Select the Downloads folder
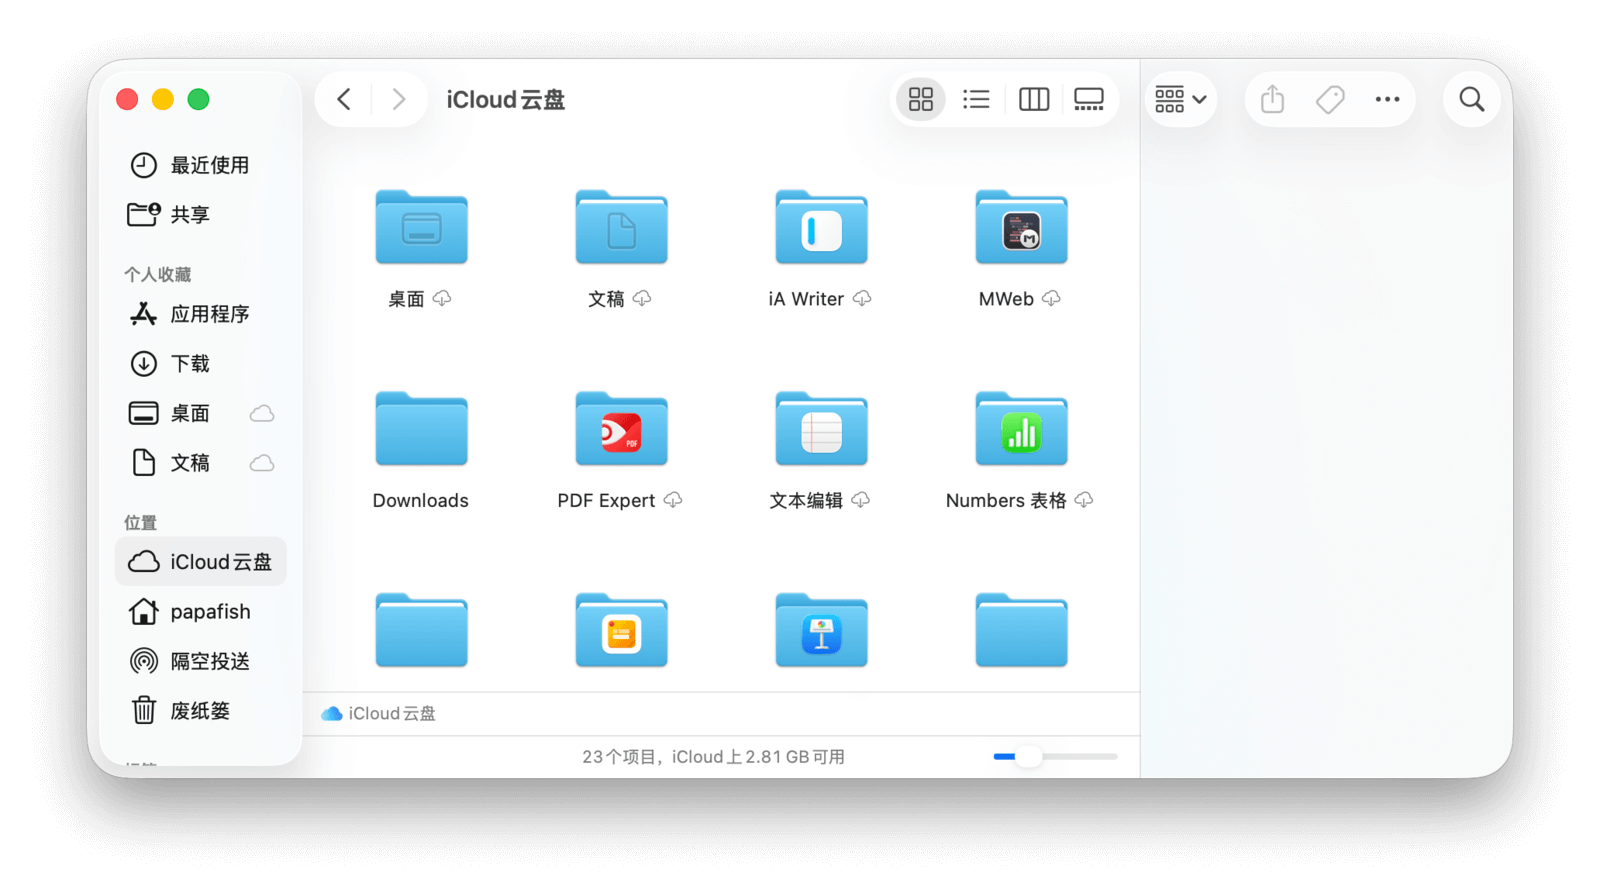The width and height of the screenshot is (1600, 893). (421, 430)
